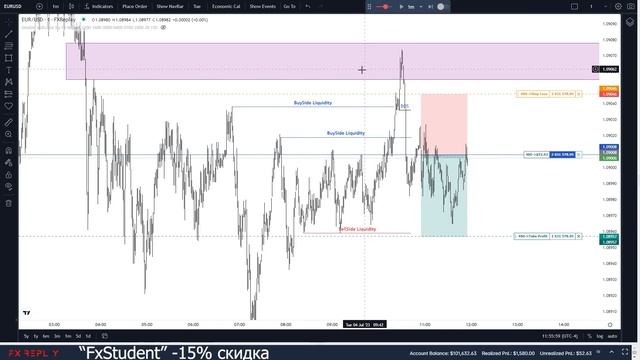The height and width of the screenshot is (360, 640).
Task: Toggle indicator visibility eye in chart legend
Action: pyautogui.click(x=163, y=27)
